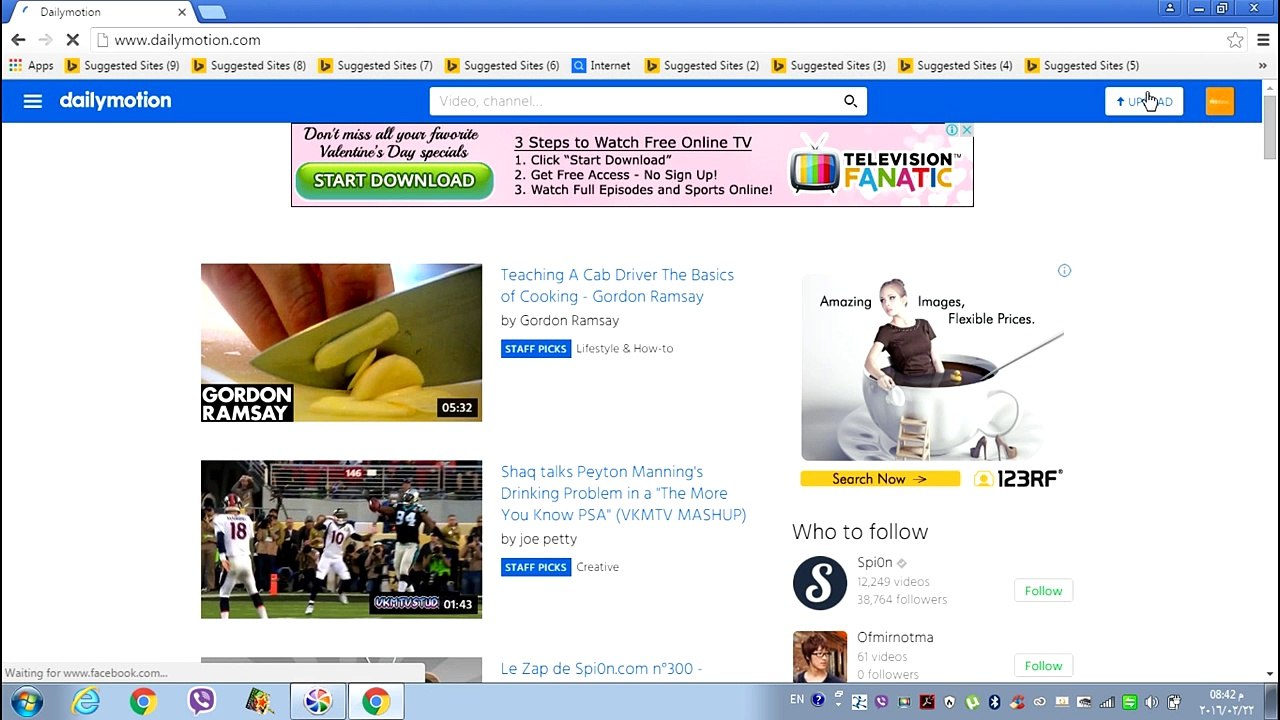The image size is (1280, 720).
Task: Click the network signal tray icon
Action: (x=1107, y=702)
